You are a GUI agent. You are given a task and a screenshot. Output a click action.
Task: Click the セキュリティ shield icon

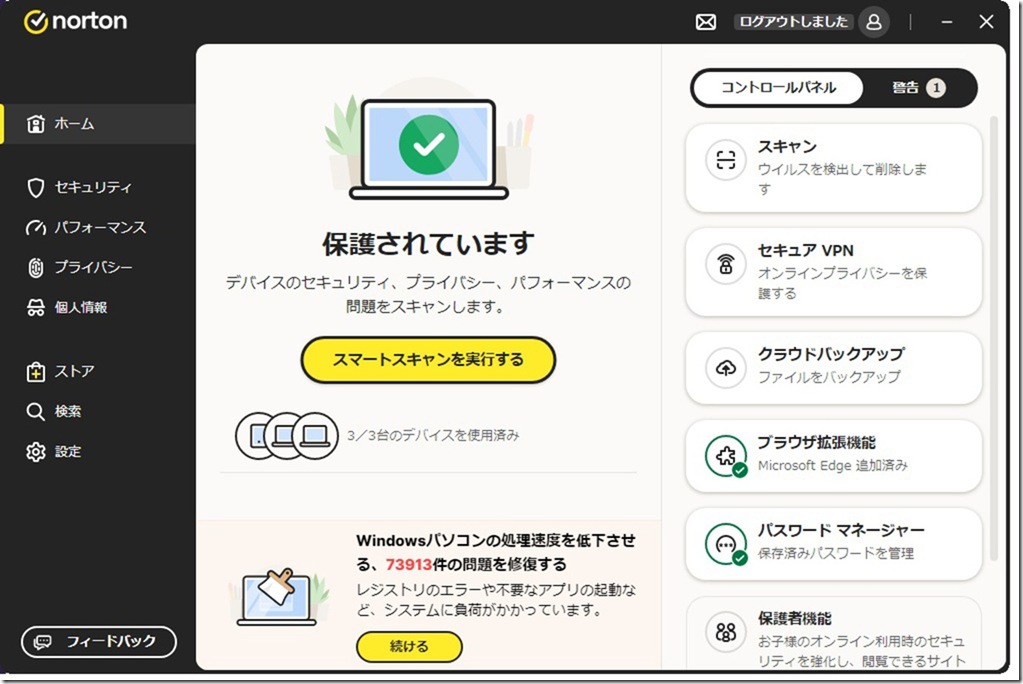coord(35,188)
